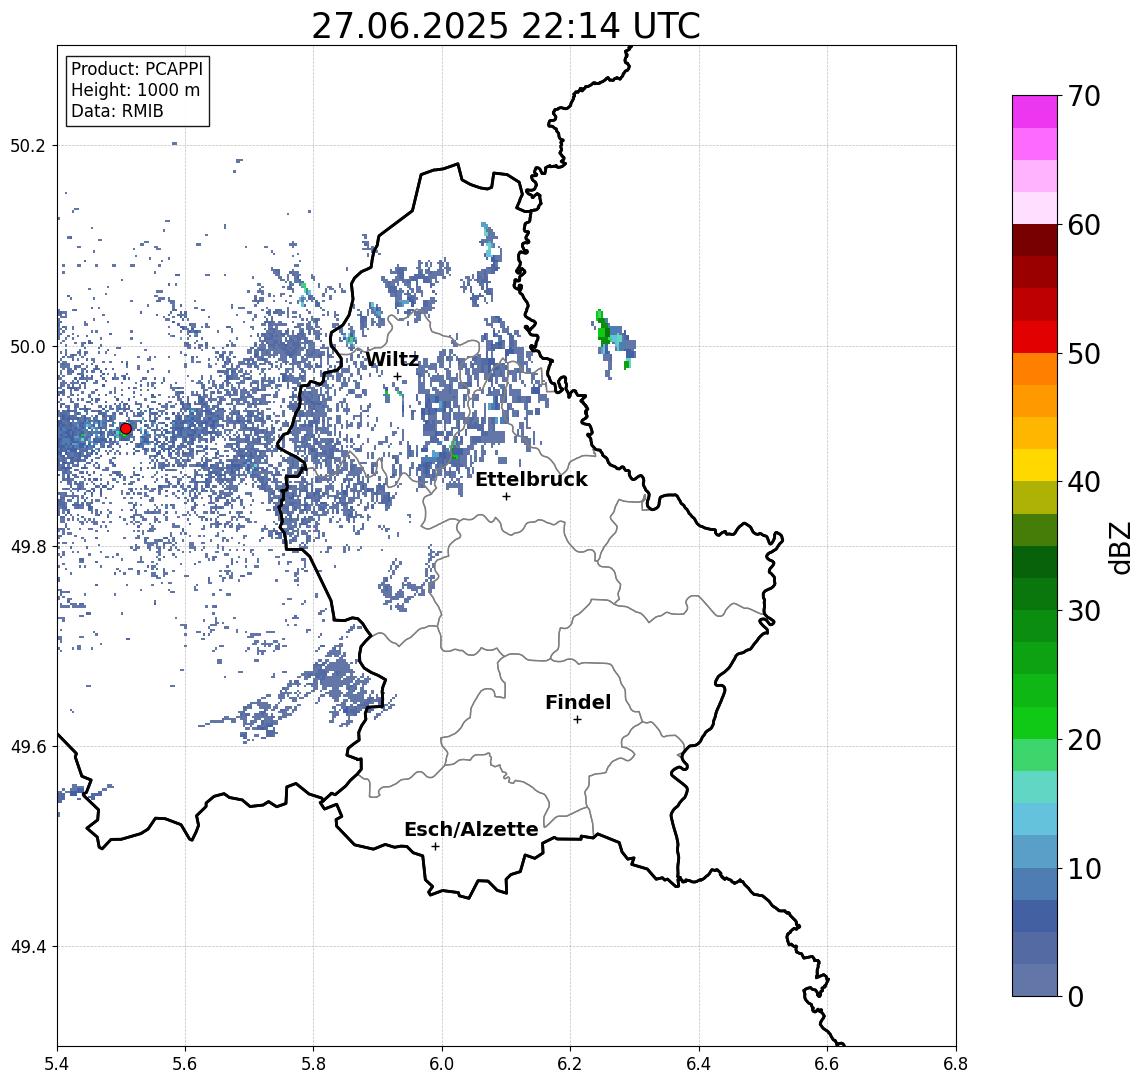
Task: Click the red radar station marker
Action: 126,429
